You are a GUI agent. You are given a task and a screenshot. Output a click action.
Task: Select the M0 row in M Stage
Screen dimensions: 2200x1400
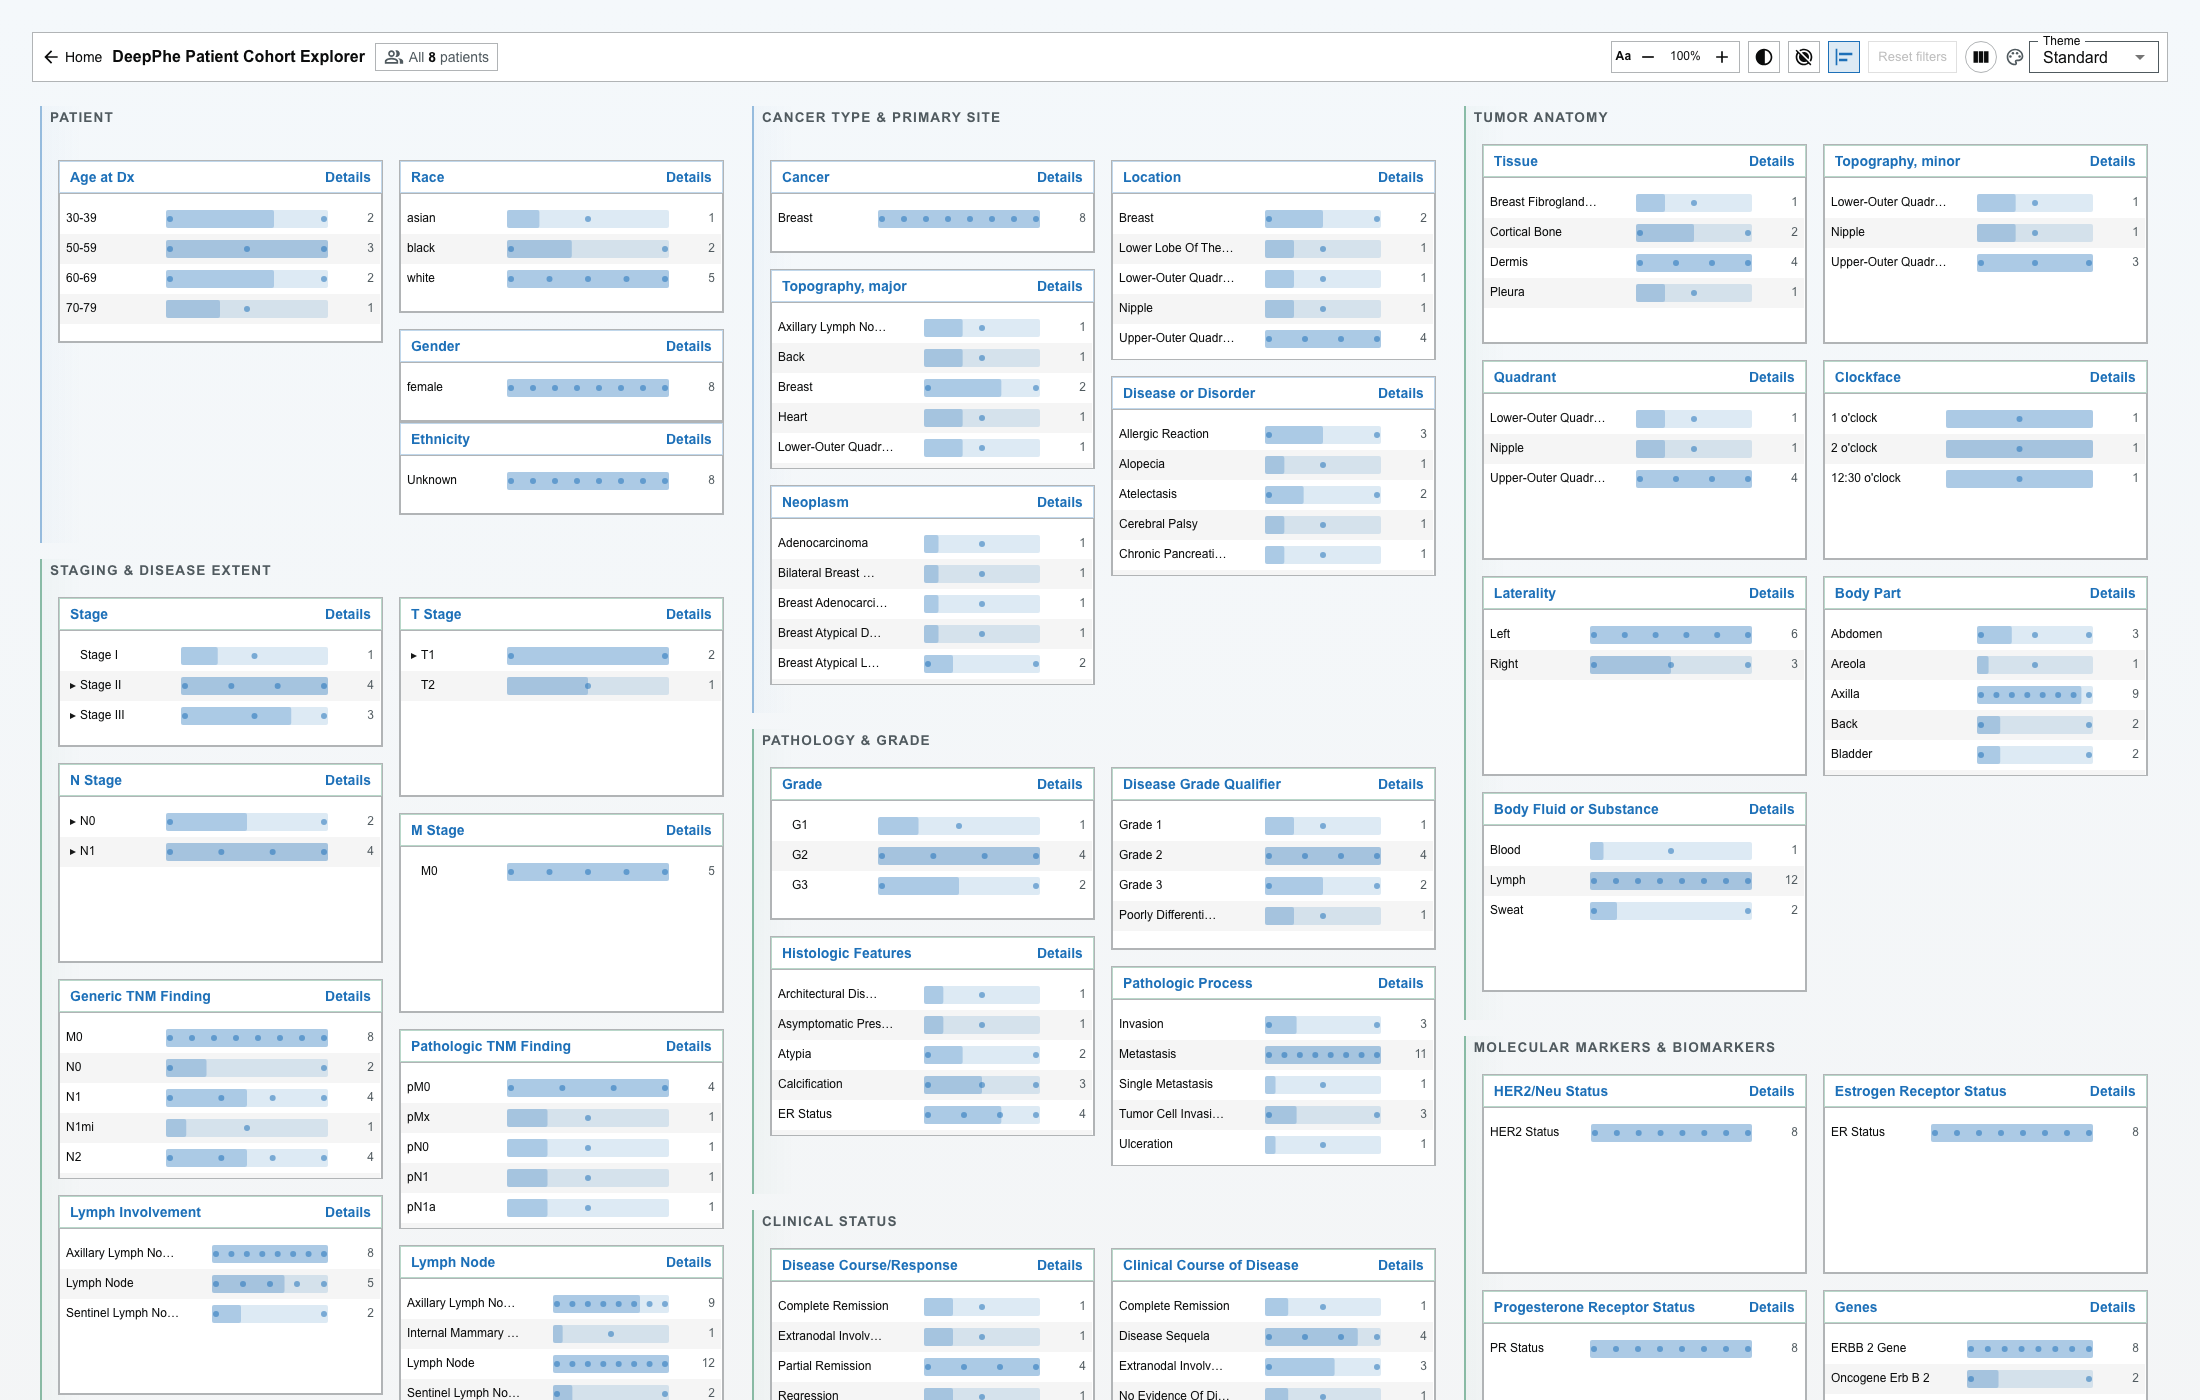pos(561,871)
